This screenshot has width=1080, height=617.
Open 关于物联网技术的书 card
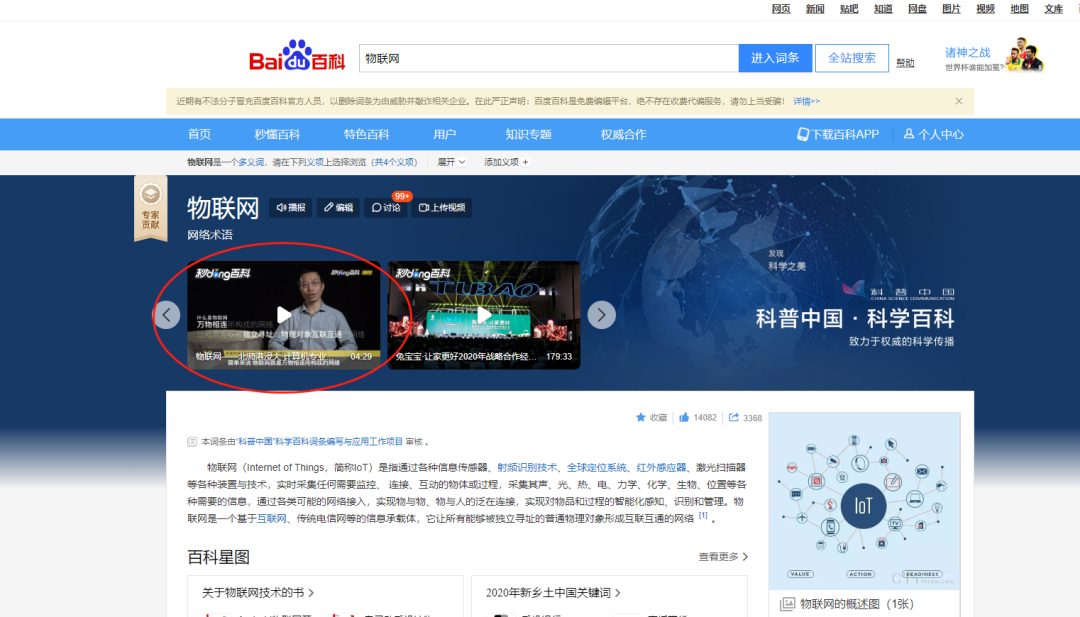258,592
